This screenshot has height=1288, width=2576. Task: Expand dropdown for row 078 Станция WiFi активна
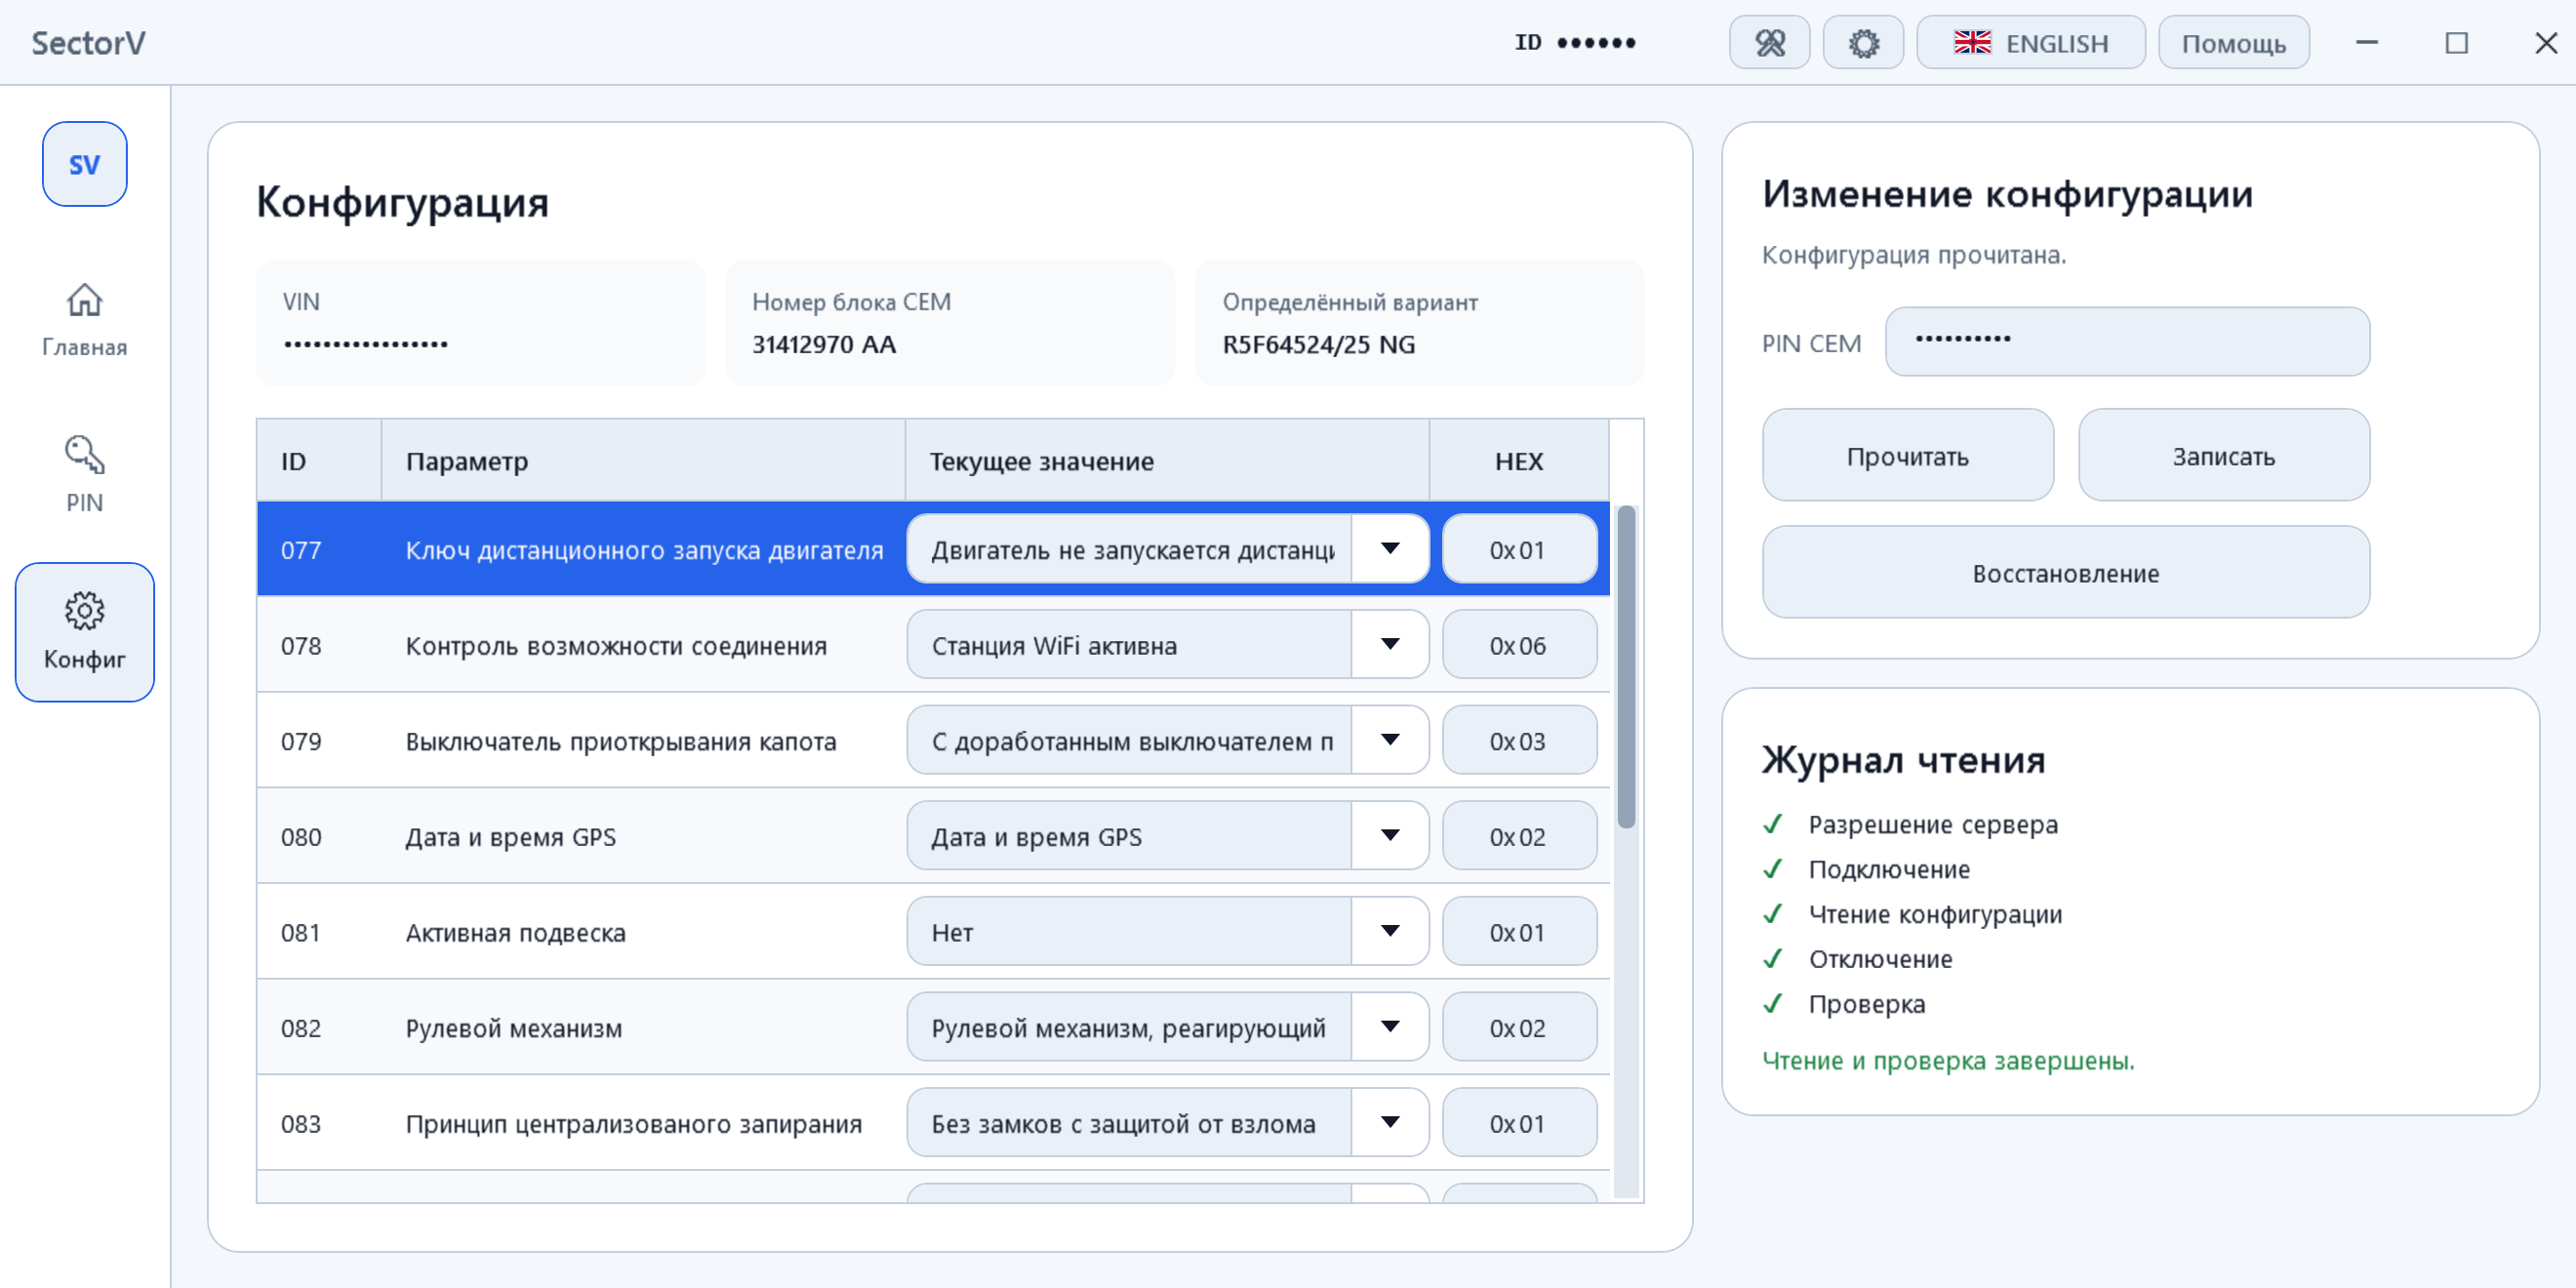click(1390, 644)
